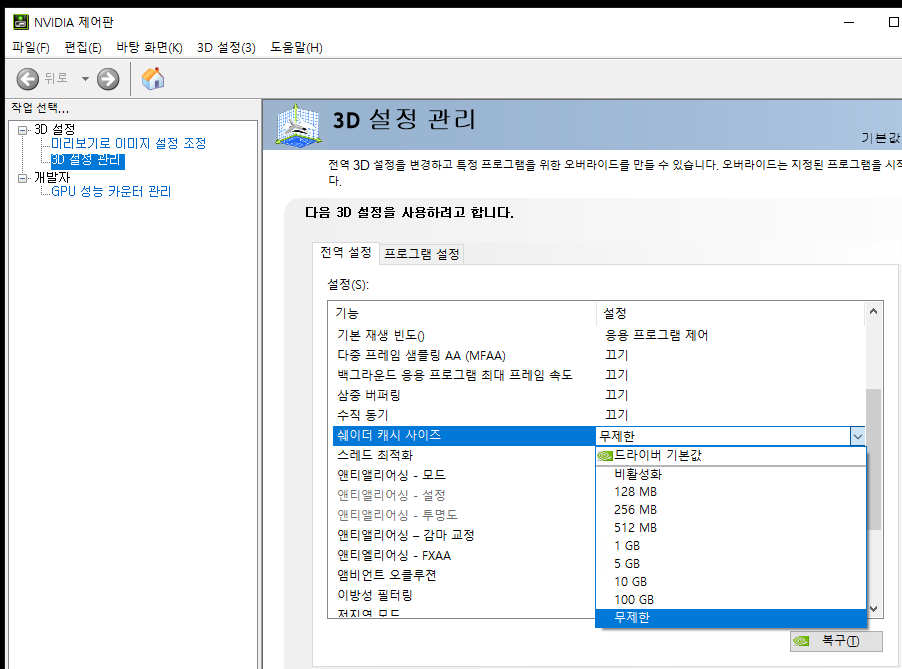This screenshot has width=902, height=669.
Task: Choose 512 MB cache size option
Action: coord(731,527)
